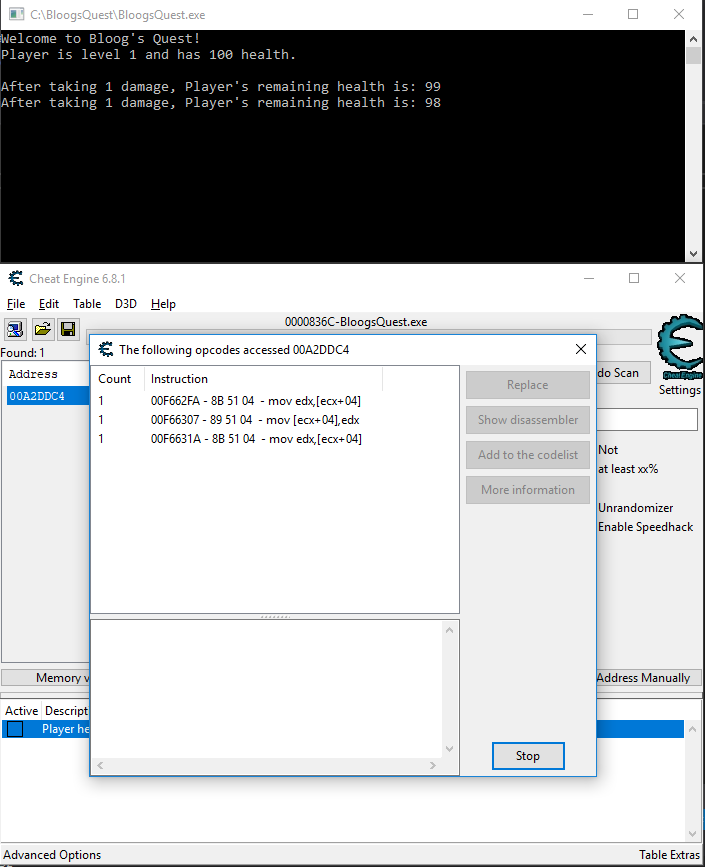Stop the opcode monitoring

pyautogui.click(x=528, y=756)
